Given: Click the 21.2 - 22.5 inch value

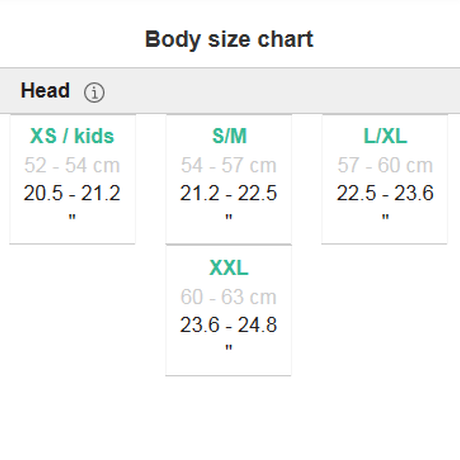Looking at the screenshot, I should coord(229,193).
